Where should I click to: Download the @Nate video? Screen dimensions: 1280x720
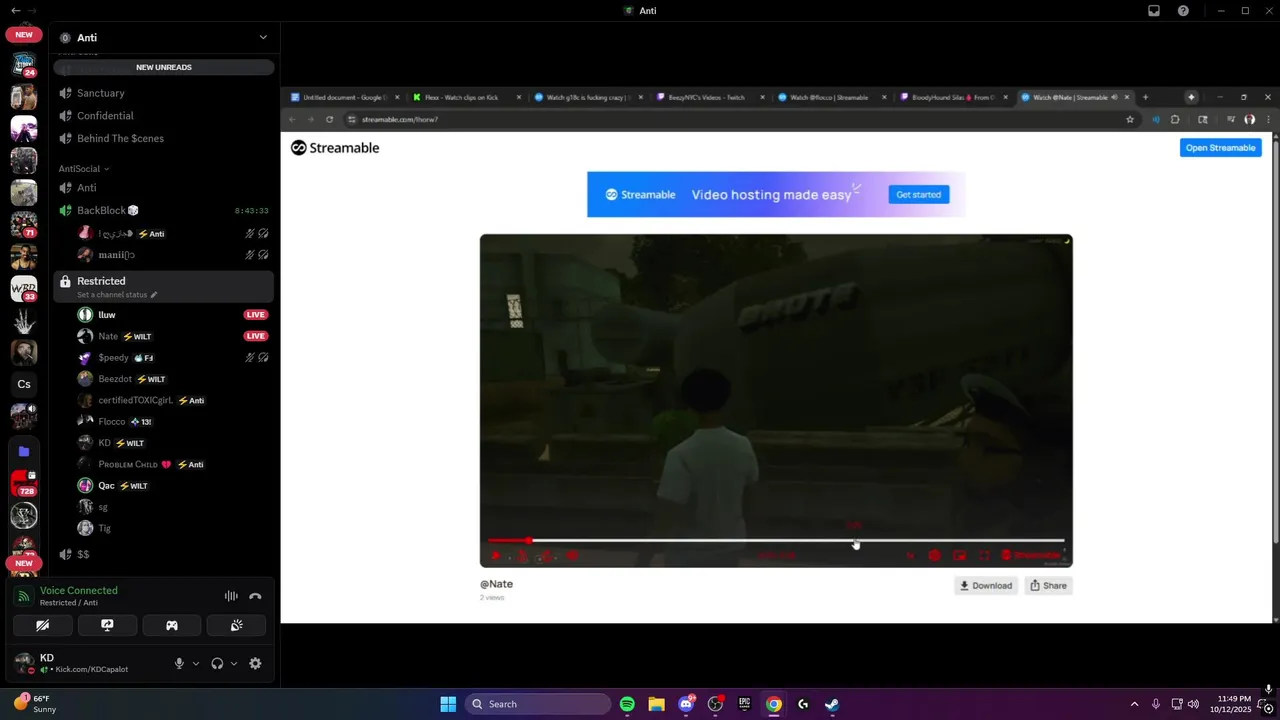[986, 586]
